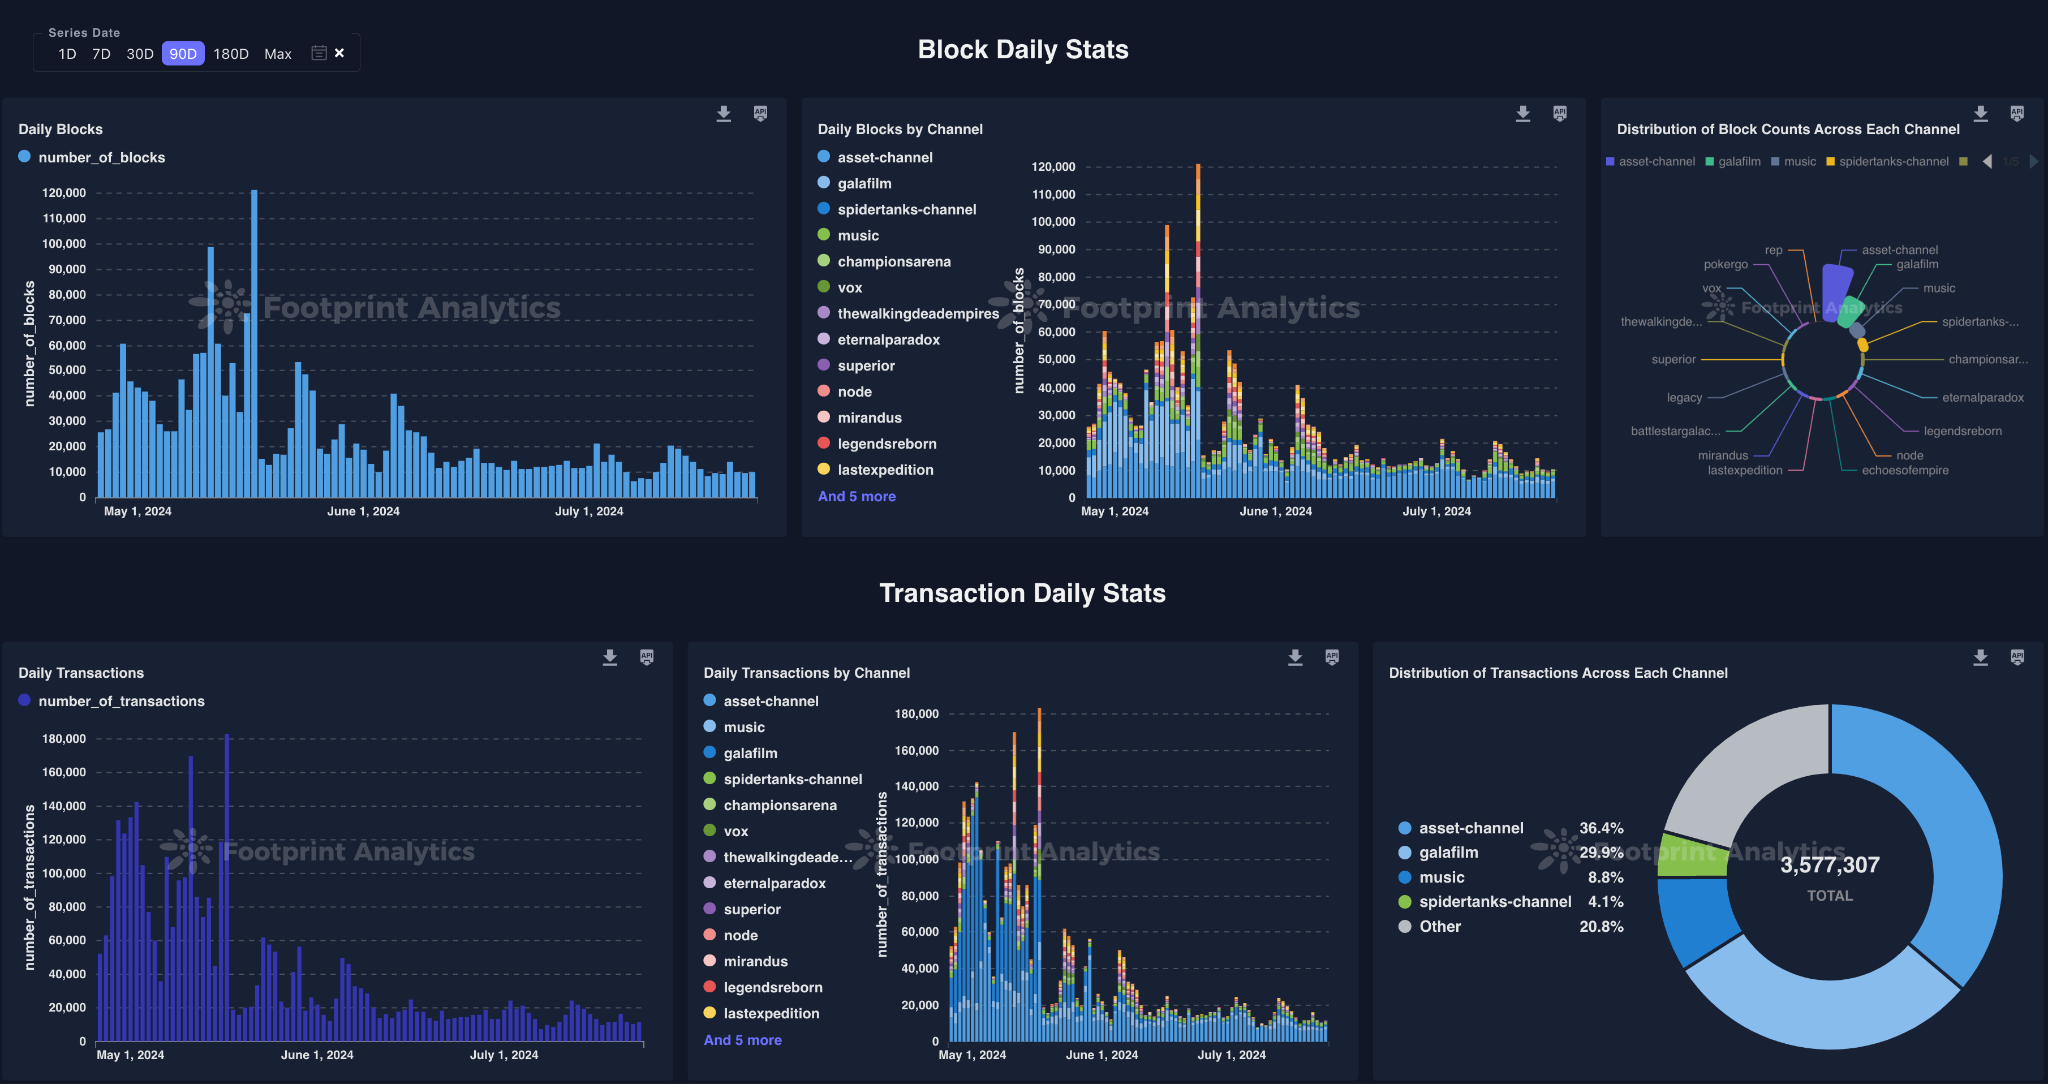Select the Max date range tab
The image size is (2048, 1084).
click(276, 53)
